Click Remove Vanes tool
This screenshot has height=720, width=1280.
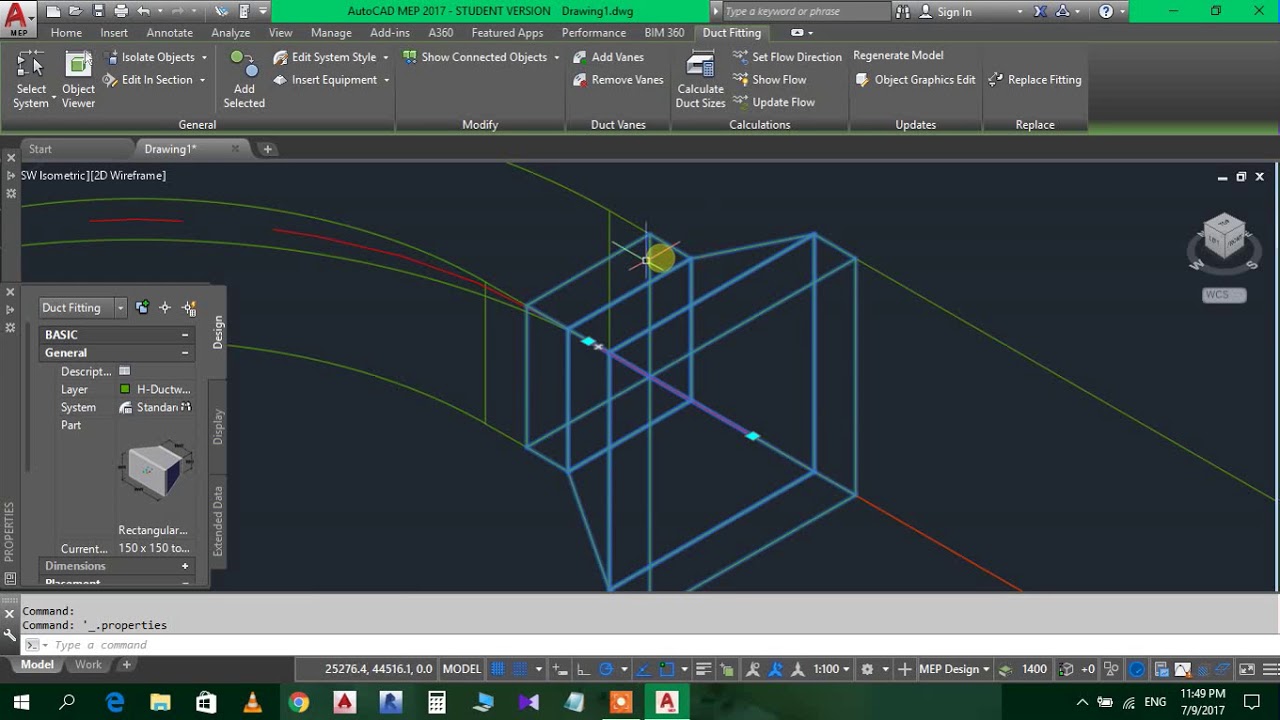[618, 80]
